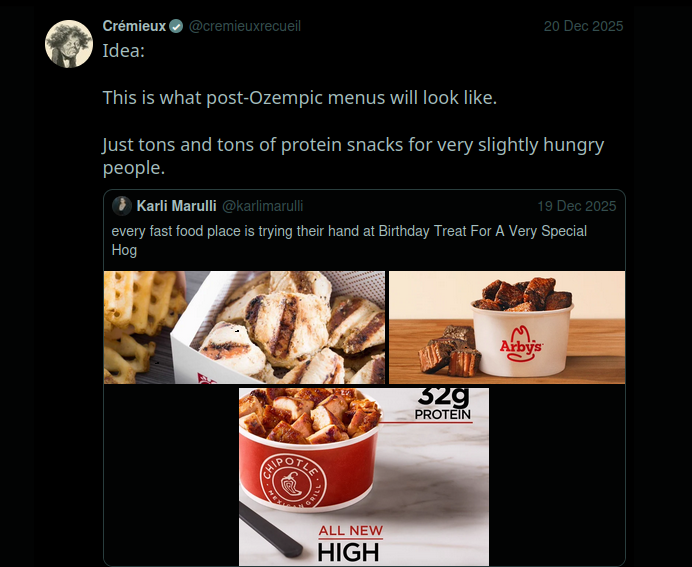692x567 pixels.
Task: Open the Crémieux display name link
Action: (134, 26)
